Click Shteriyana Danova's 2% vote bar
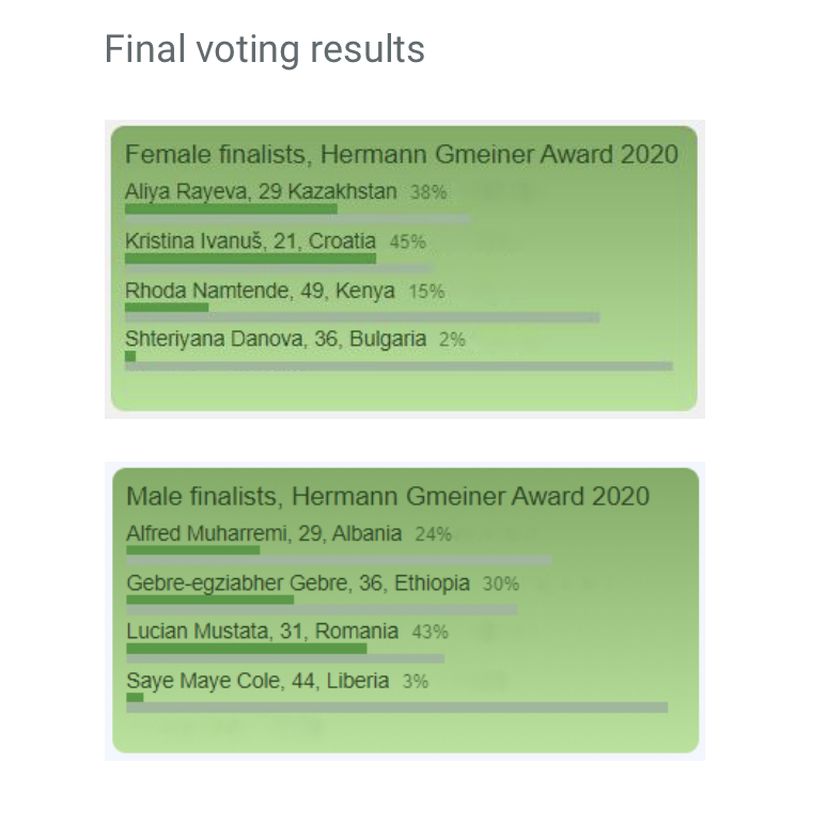The height and width of the screenshot is (840, 827). tap(130, 356)
